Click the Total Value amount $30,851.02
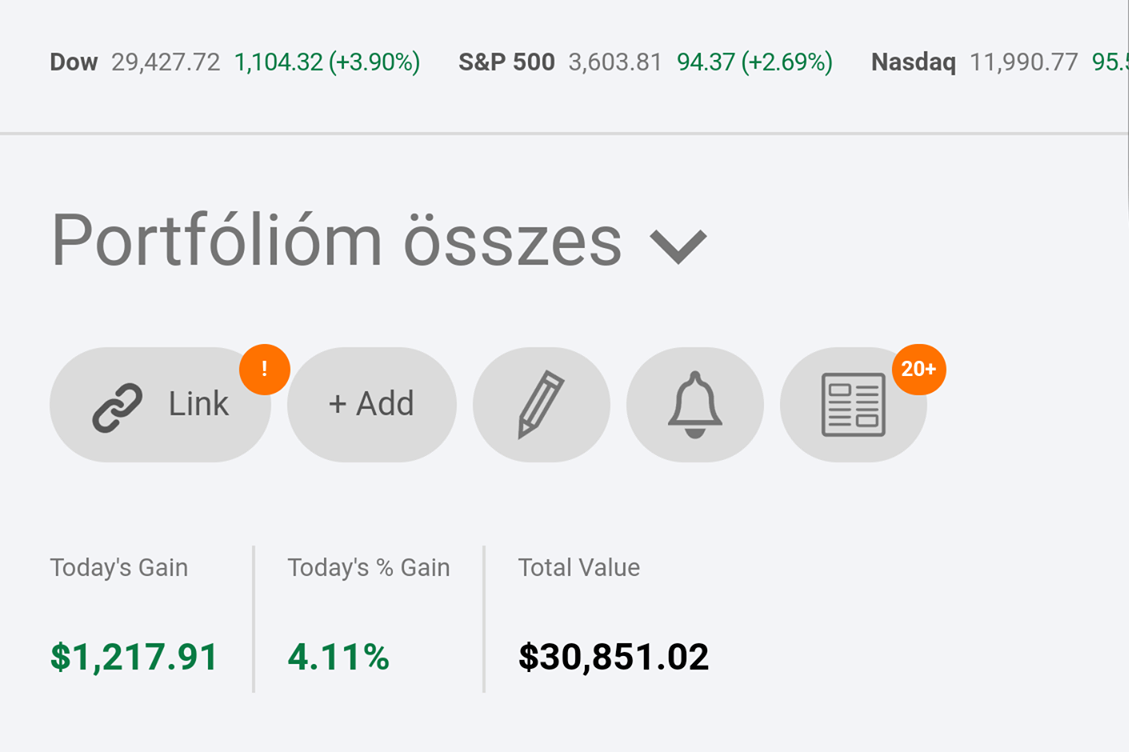The image size is (1129, 752). pyautogui.click(x=613, y=657)
